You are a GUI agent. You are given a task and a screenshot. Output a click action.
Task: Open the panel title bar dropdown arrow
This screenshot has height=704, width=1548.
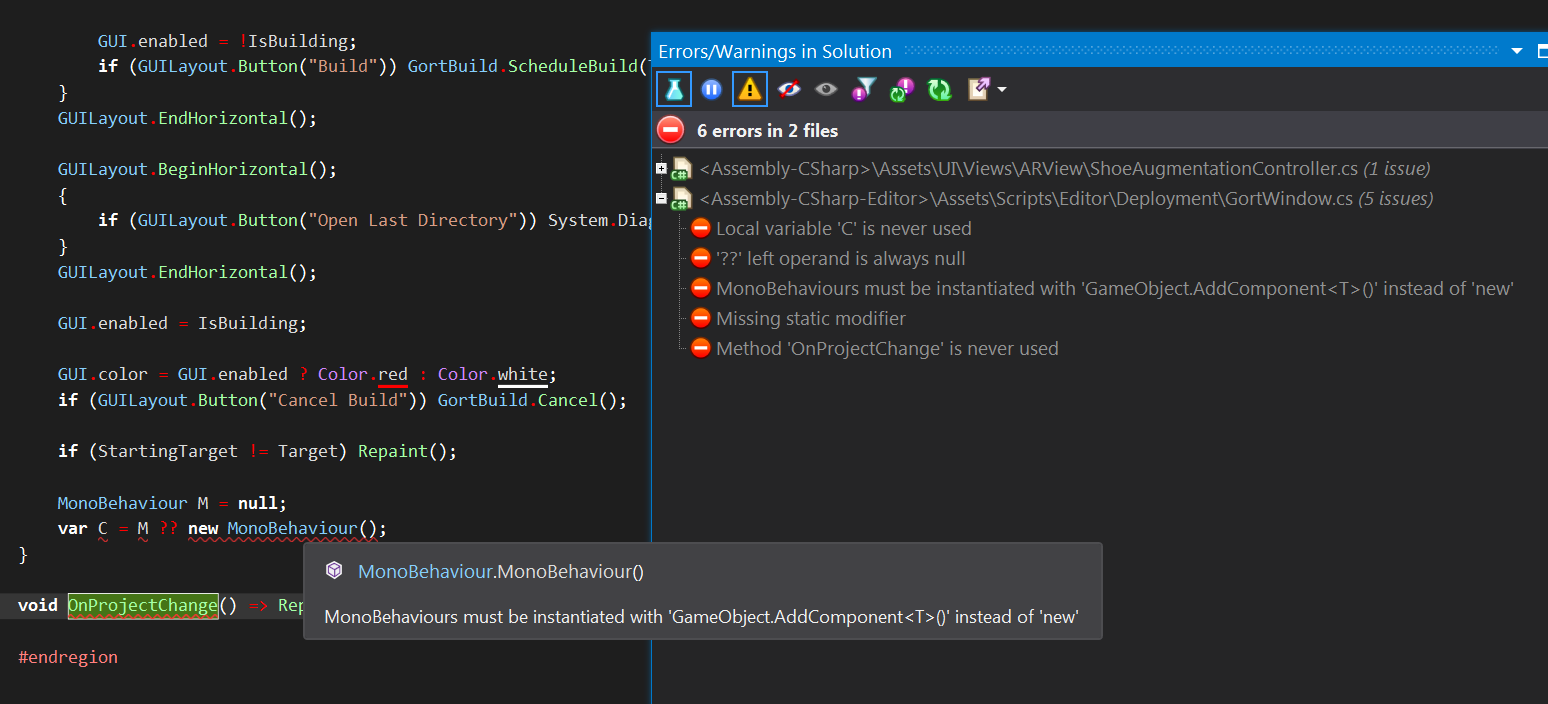tap(1516, 50)
